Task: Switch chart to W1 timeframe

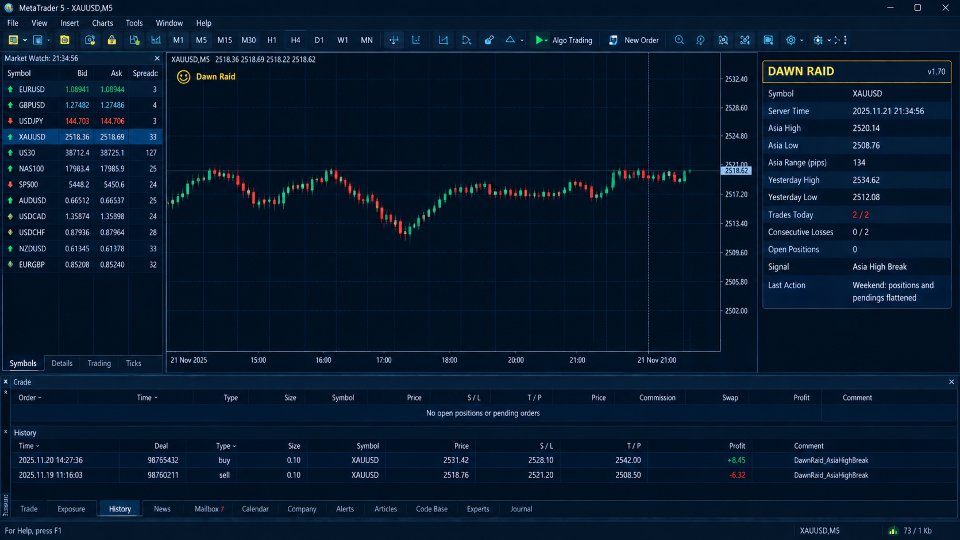Action: tap(343, 40)
